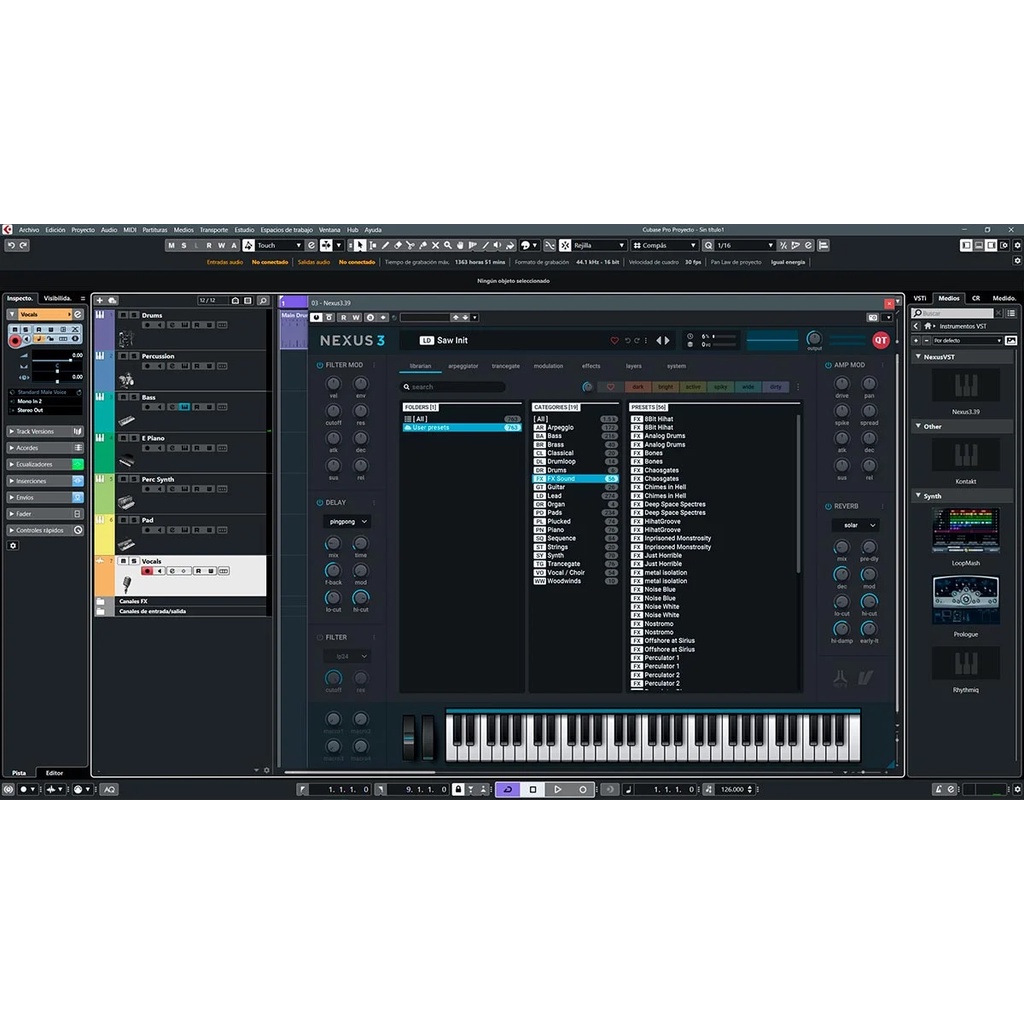Select the FX Sound category
This screenshot has width=1024, height=1024.
575,479
